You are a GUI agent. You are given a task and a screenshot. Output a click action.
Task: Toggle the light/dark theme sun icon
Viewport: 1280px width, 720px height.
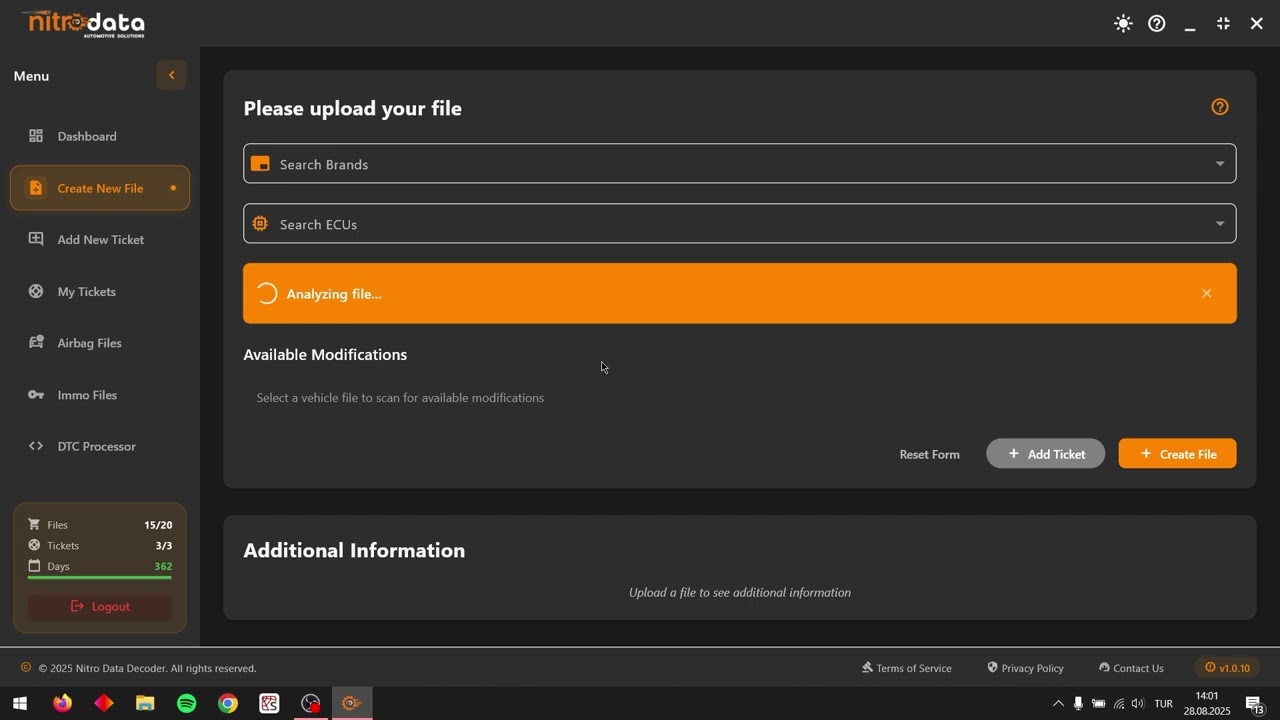1123,24
